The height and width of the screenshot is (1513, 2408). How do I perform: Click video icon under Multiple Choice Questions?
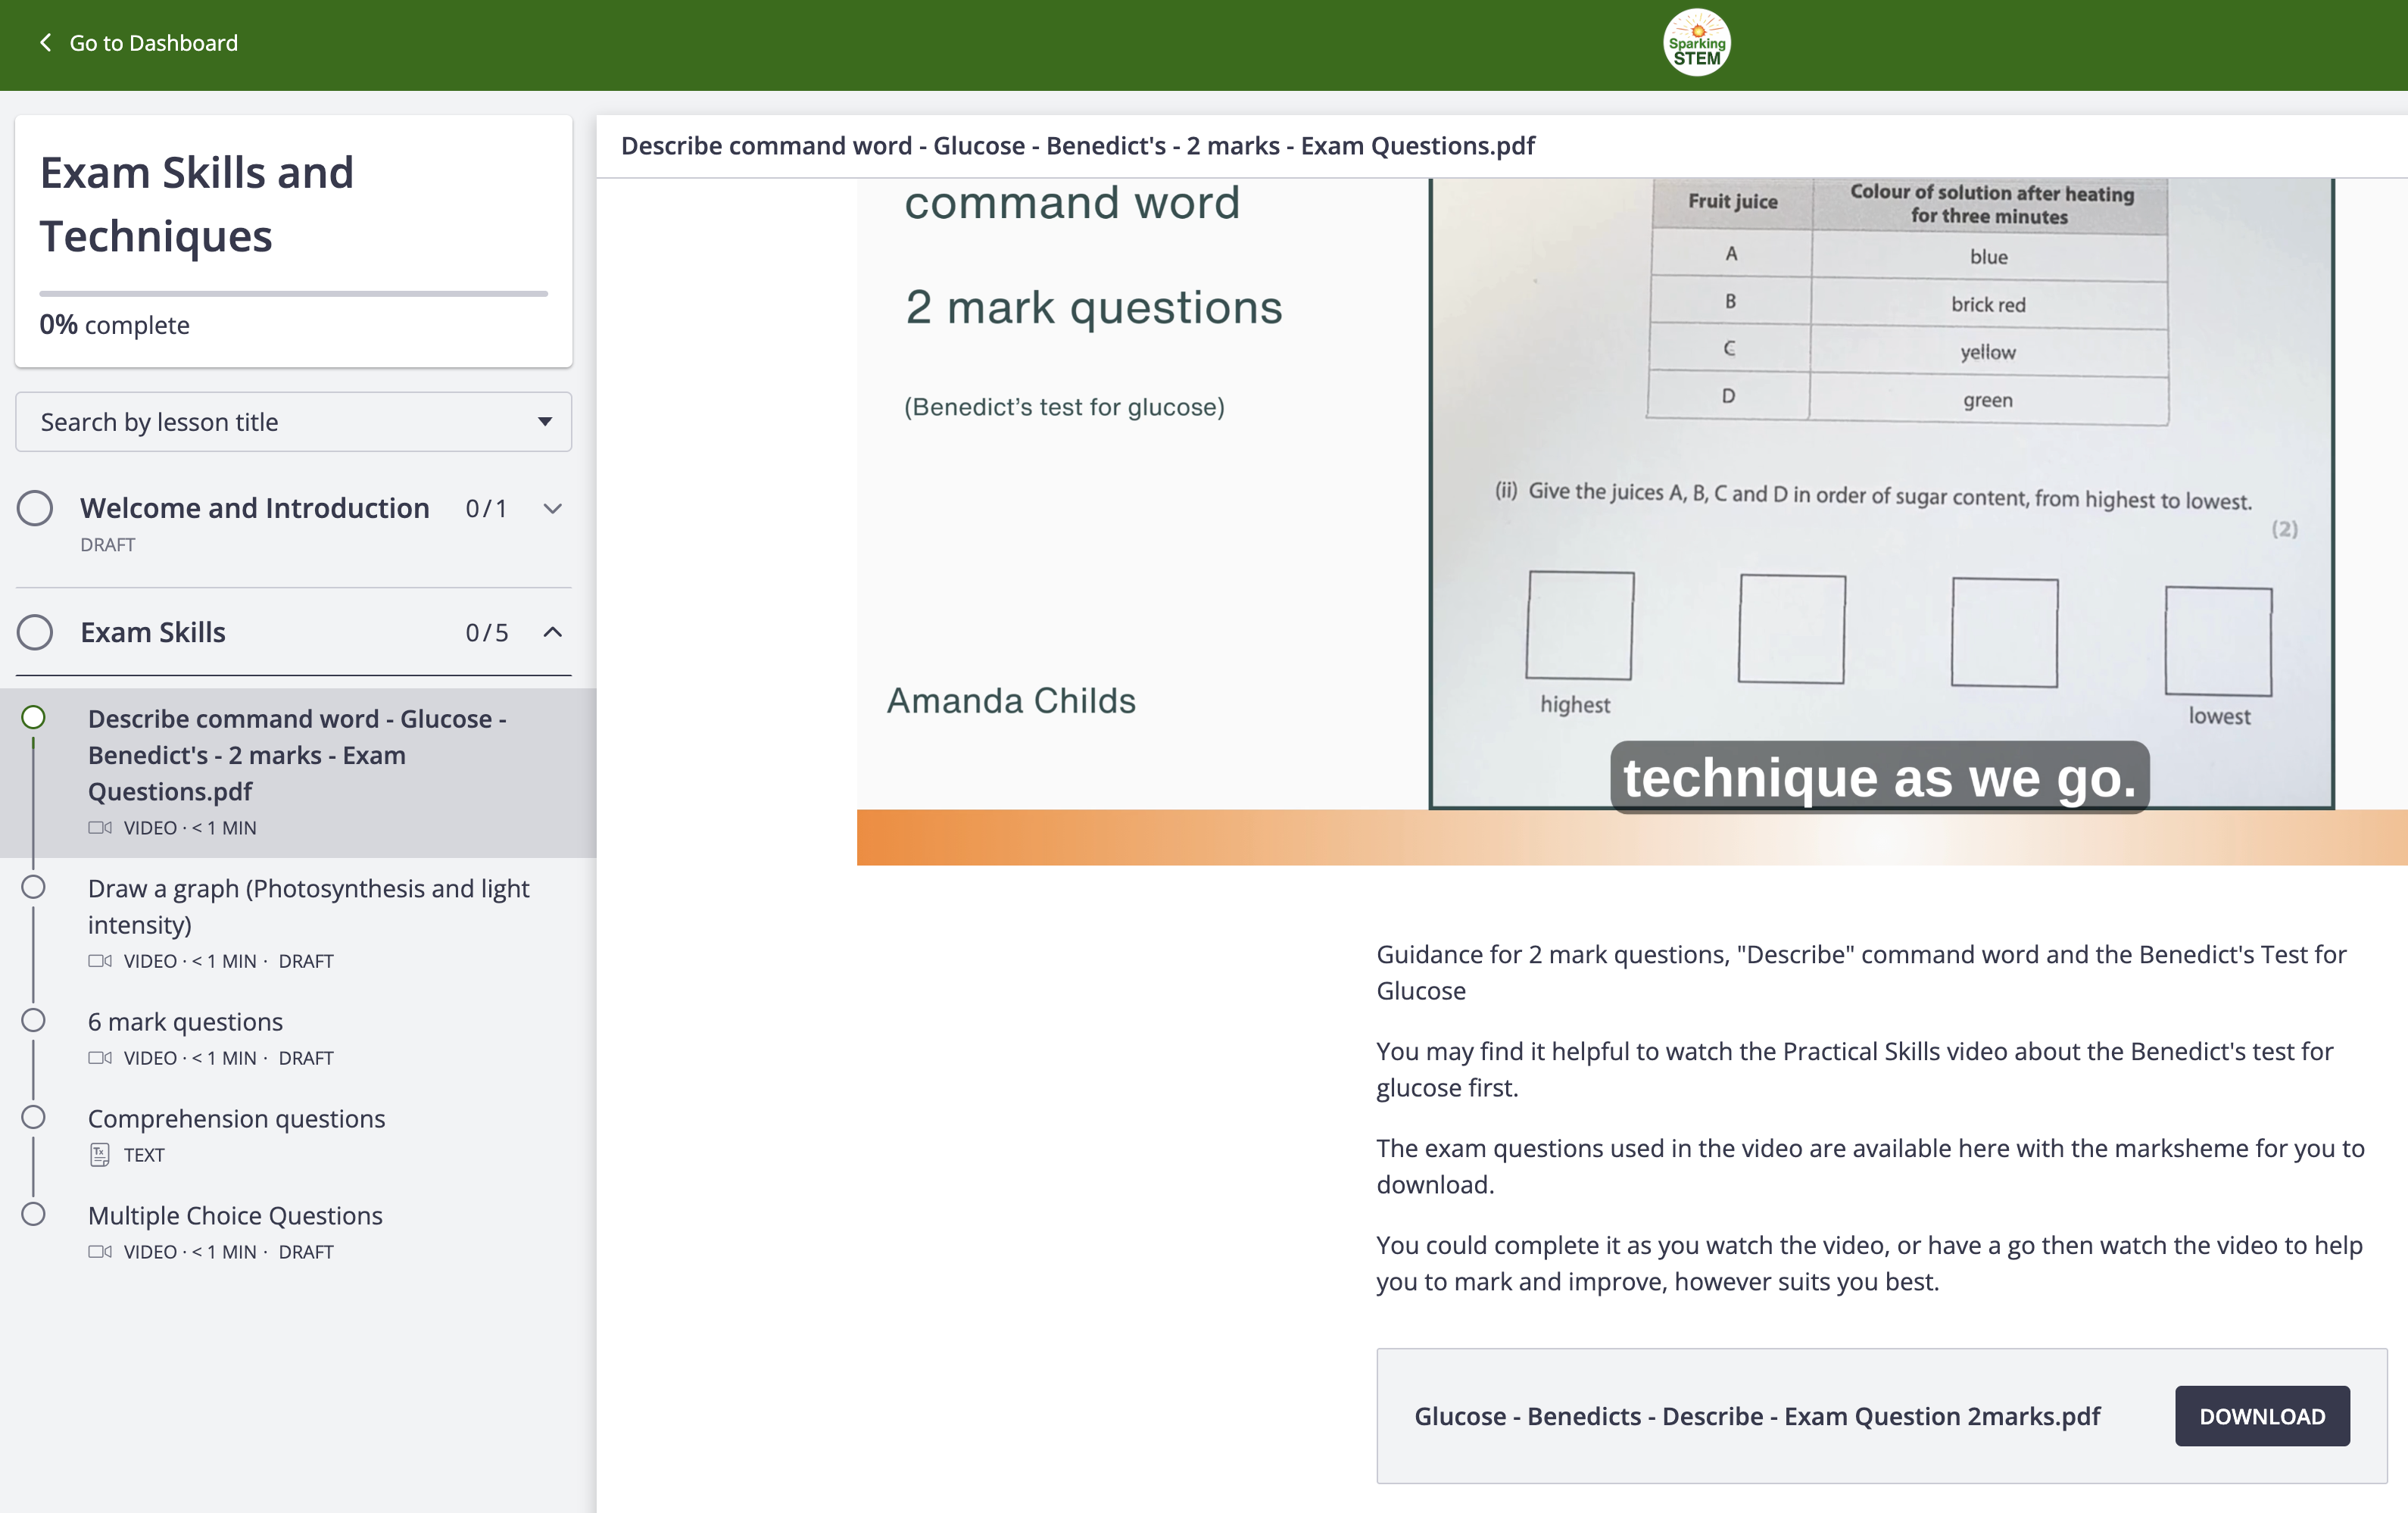[x=99, y=1252]
